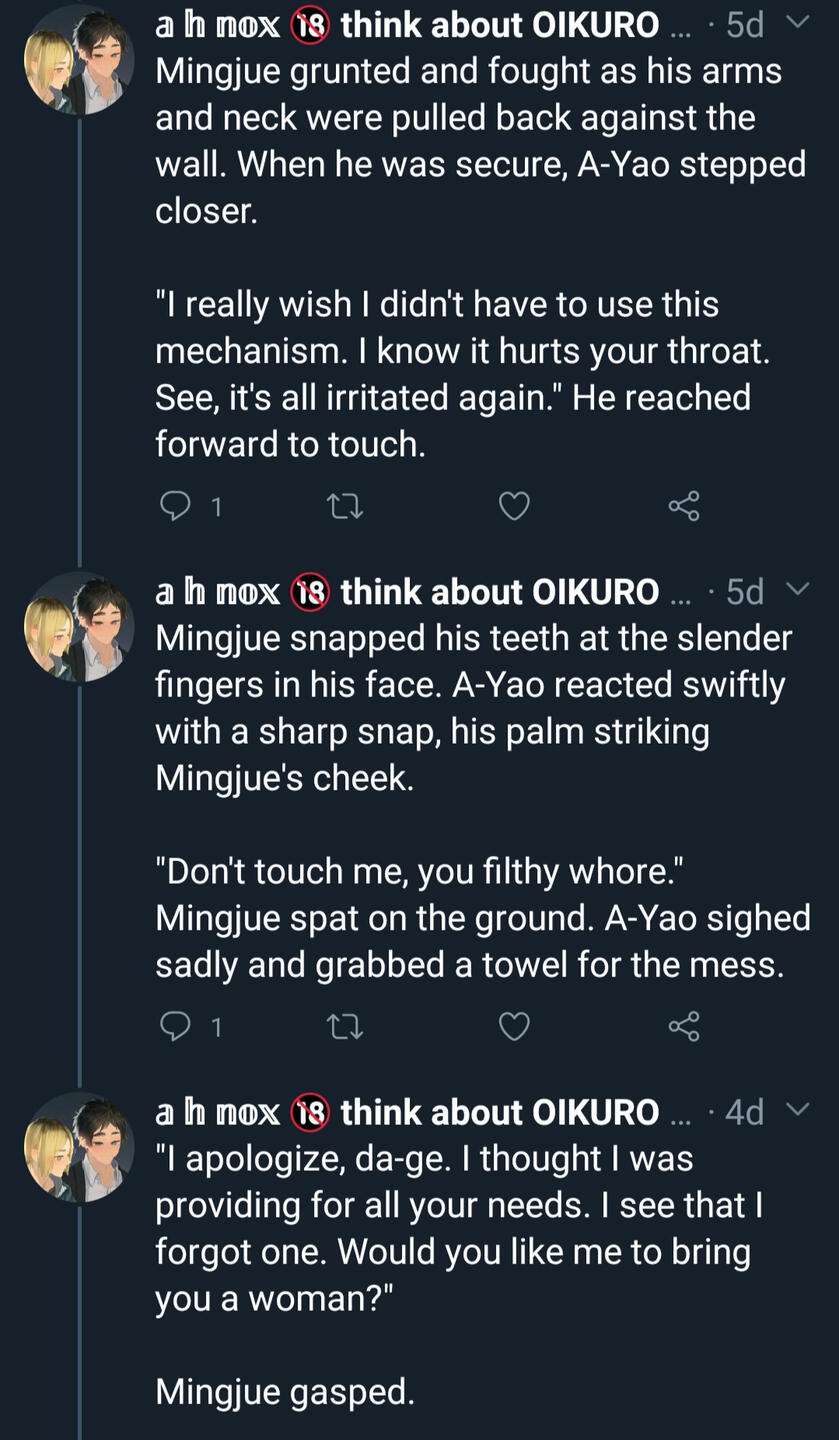
Task: Retweet the "Mingjue grunted" tweet
Action: click(345, 507)
